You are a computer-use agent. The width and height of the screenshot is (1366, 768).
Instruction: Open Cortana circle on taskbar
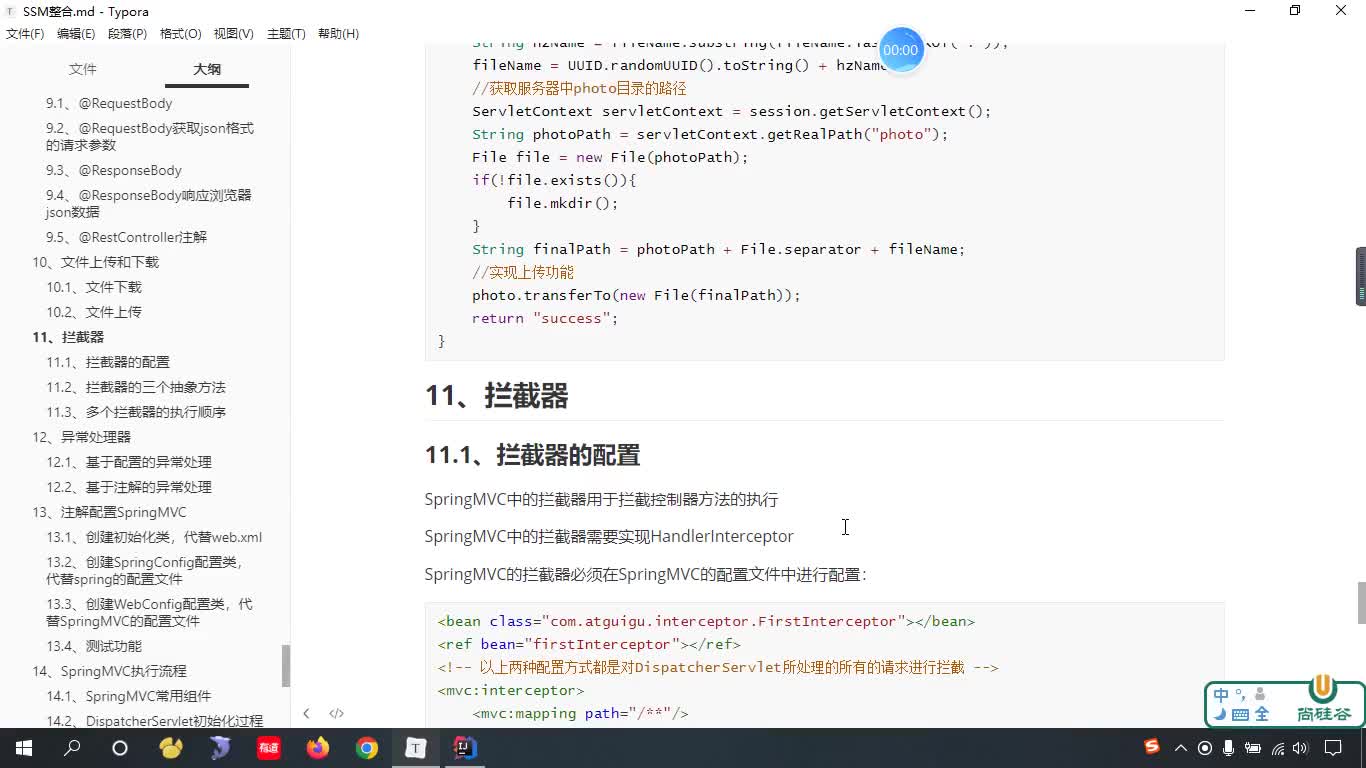120,748
